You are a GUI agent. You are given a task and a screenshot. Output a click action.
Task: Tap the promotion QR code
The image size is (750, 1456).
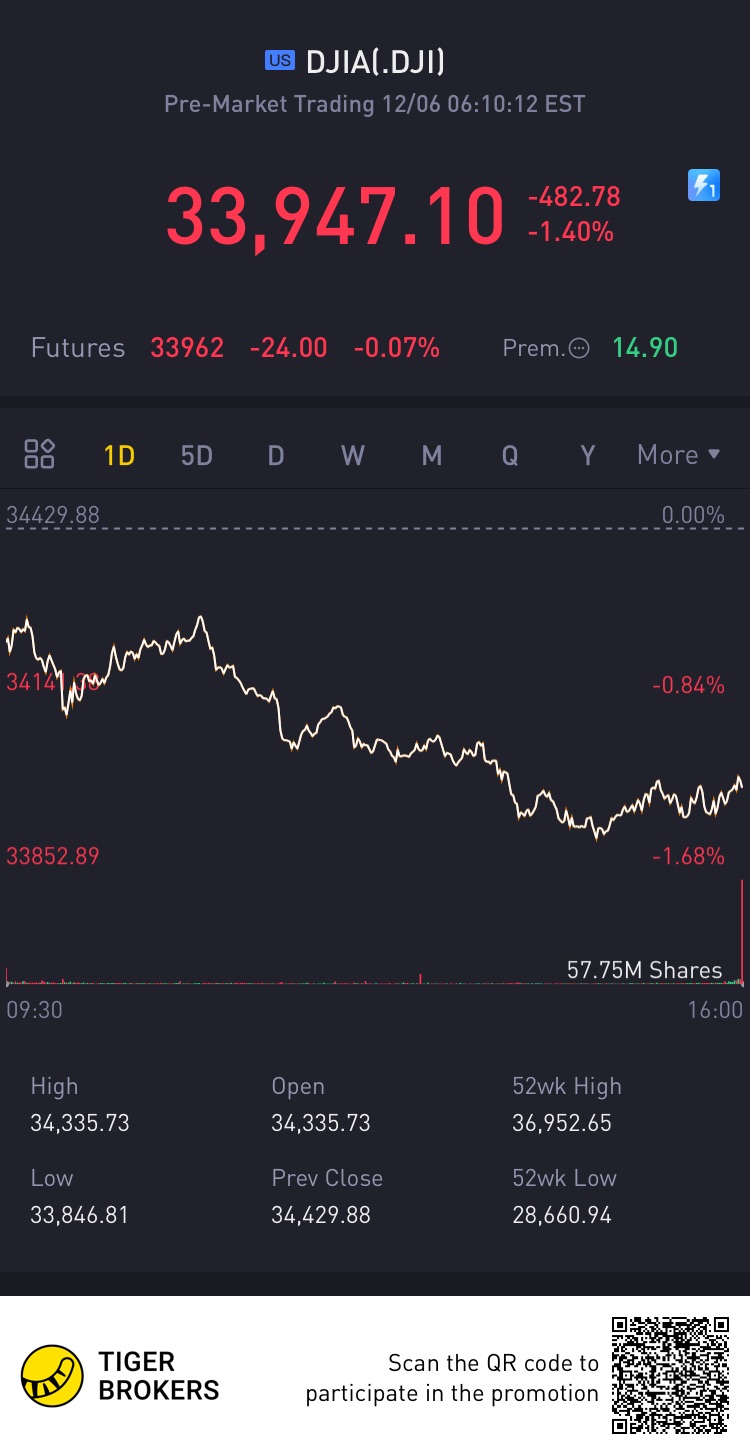(671, 1376)
